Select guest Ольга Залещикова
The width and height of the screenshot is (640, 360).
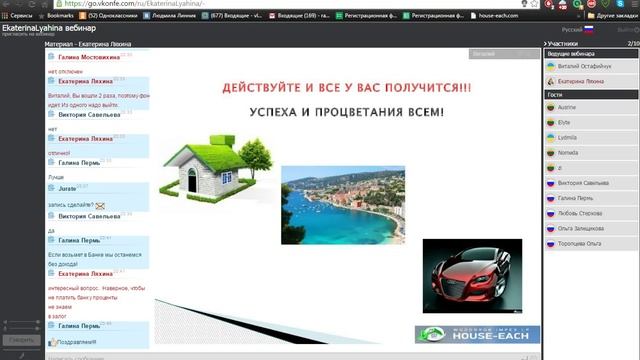click(591, 228)
